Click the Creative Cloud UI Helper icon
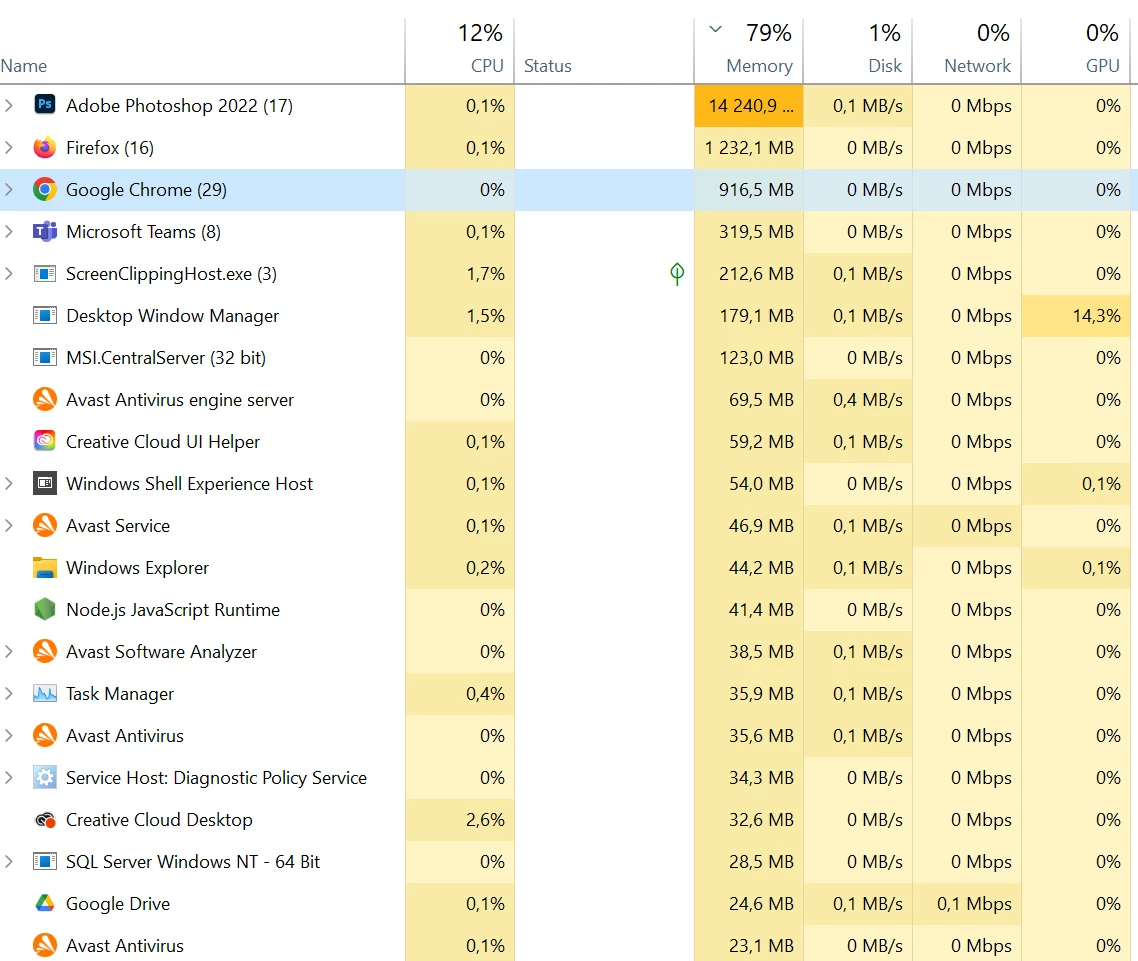Image resolution: width=1138 pixels, height=961 pixels. [44, 441]
